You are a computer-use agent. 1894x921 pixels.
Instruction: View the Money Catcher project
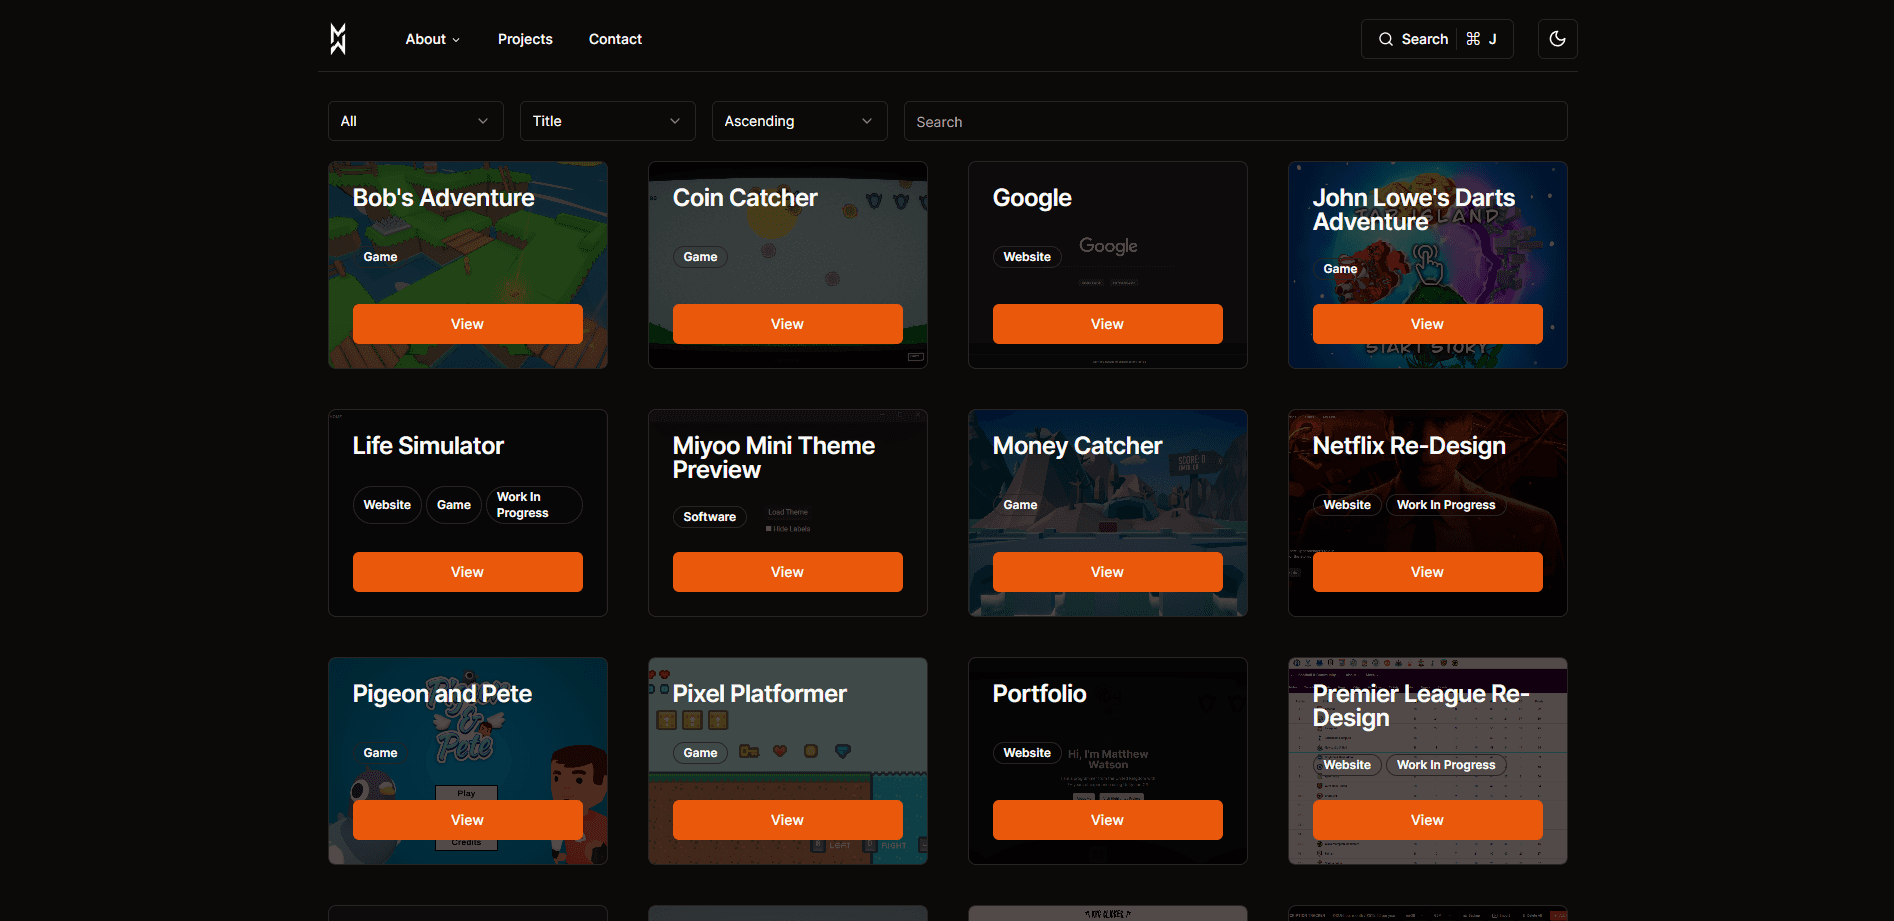1108,572
